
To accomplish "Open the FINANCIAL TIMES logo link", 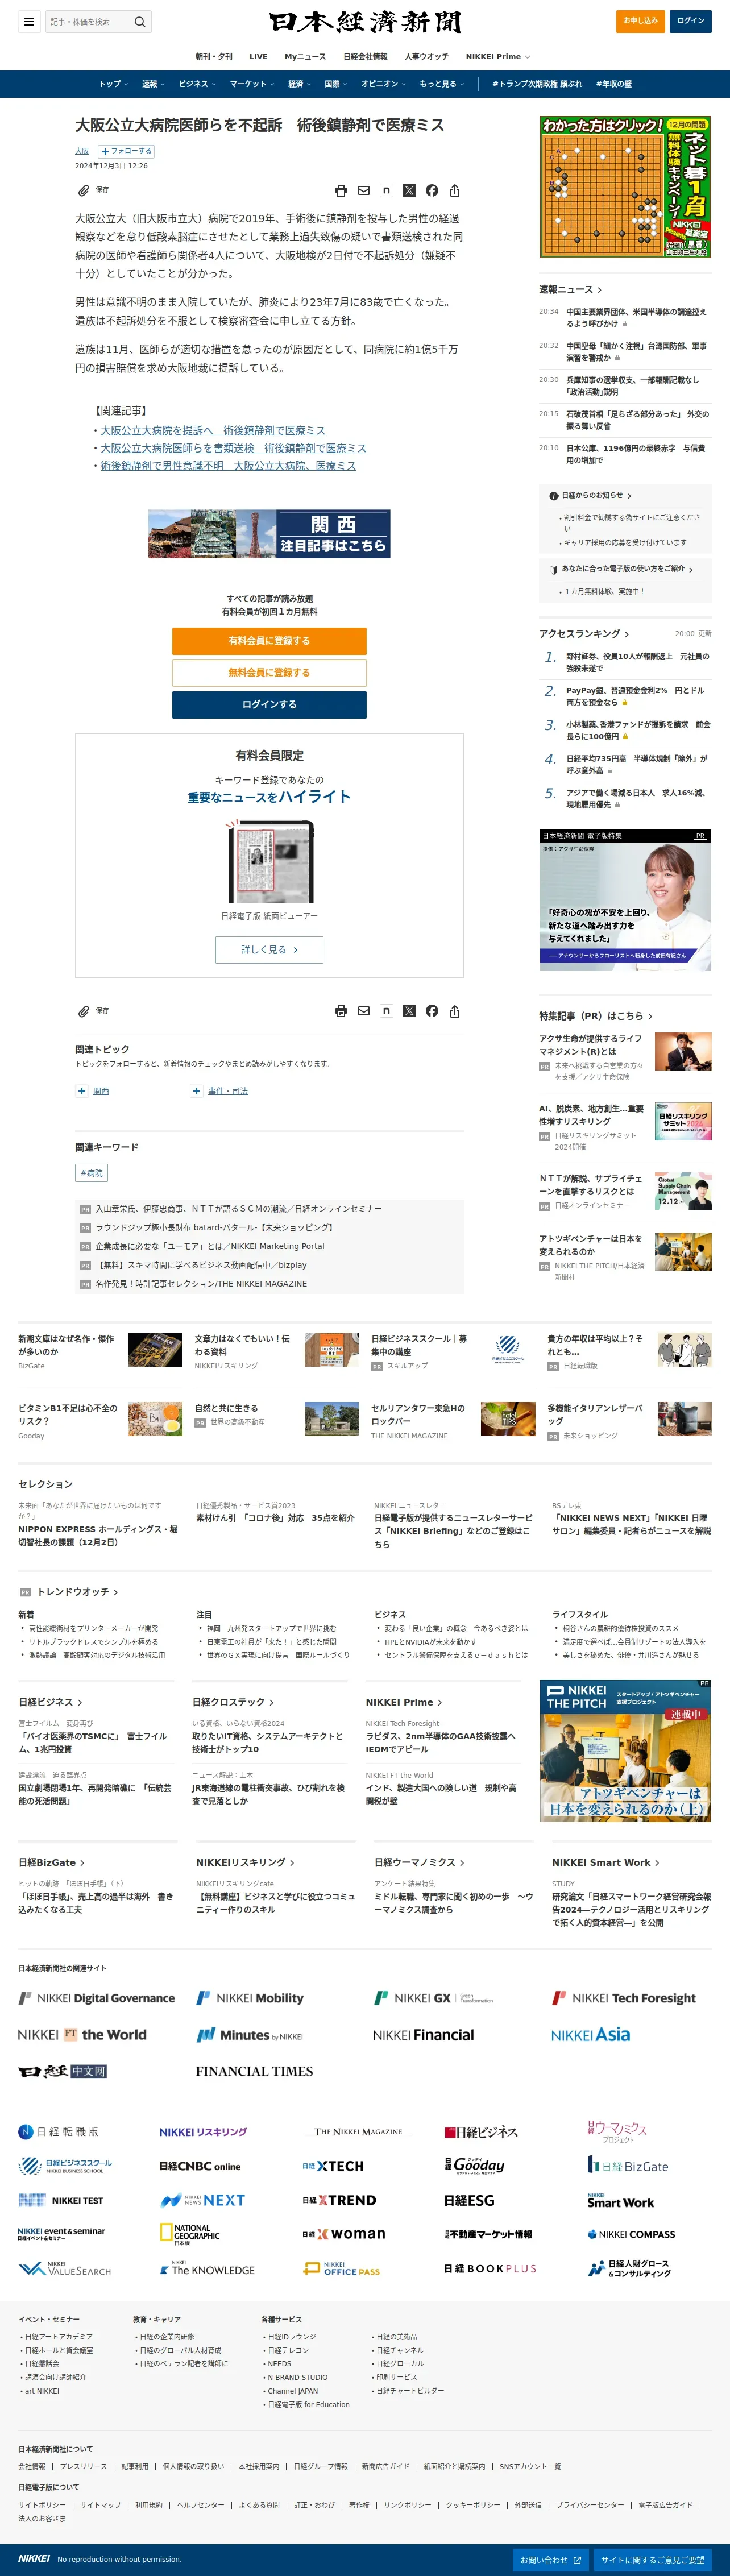I will 254,2071.
